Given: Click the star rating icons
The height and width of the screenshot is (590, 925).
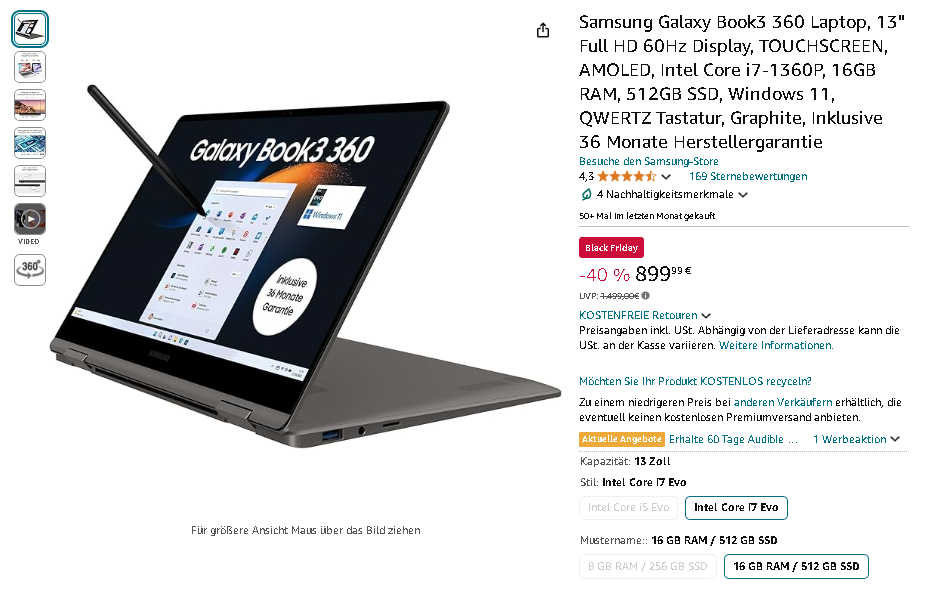Looking at the screenshot, I should tap(626, 176).
